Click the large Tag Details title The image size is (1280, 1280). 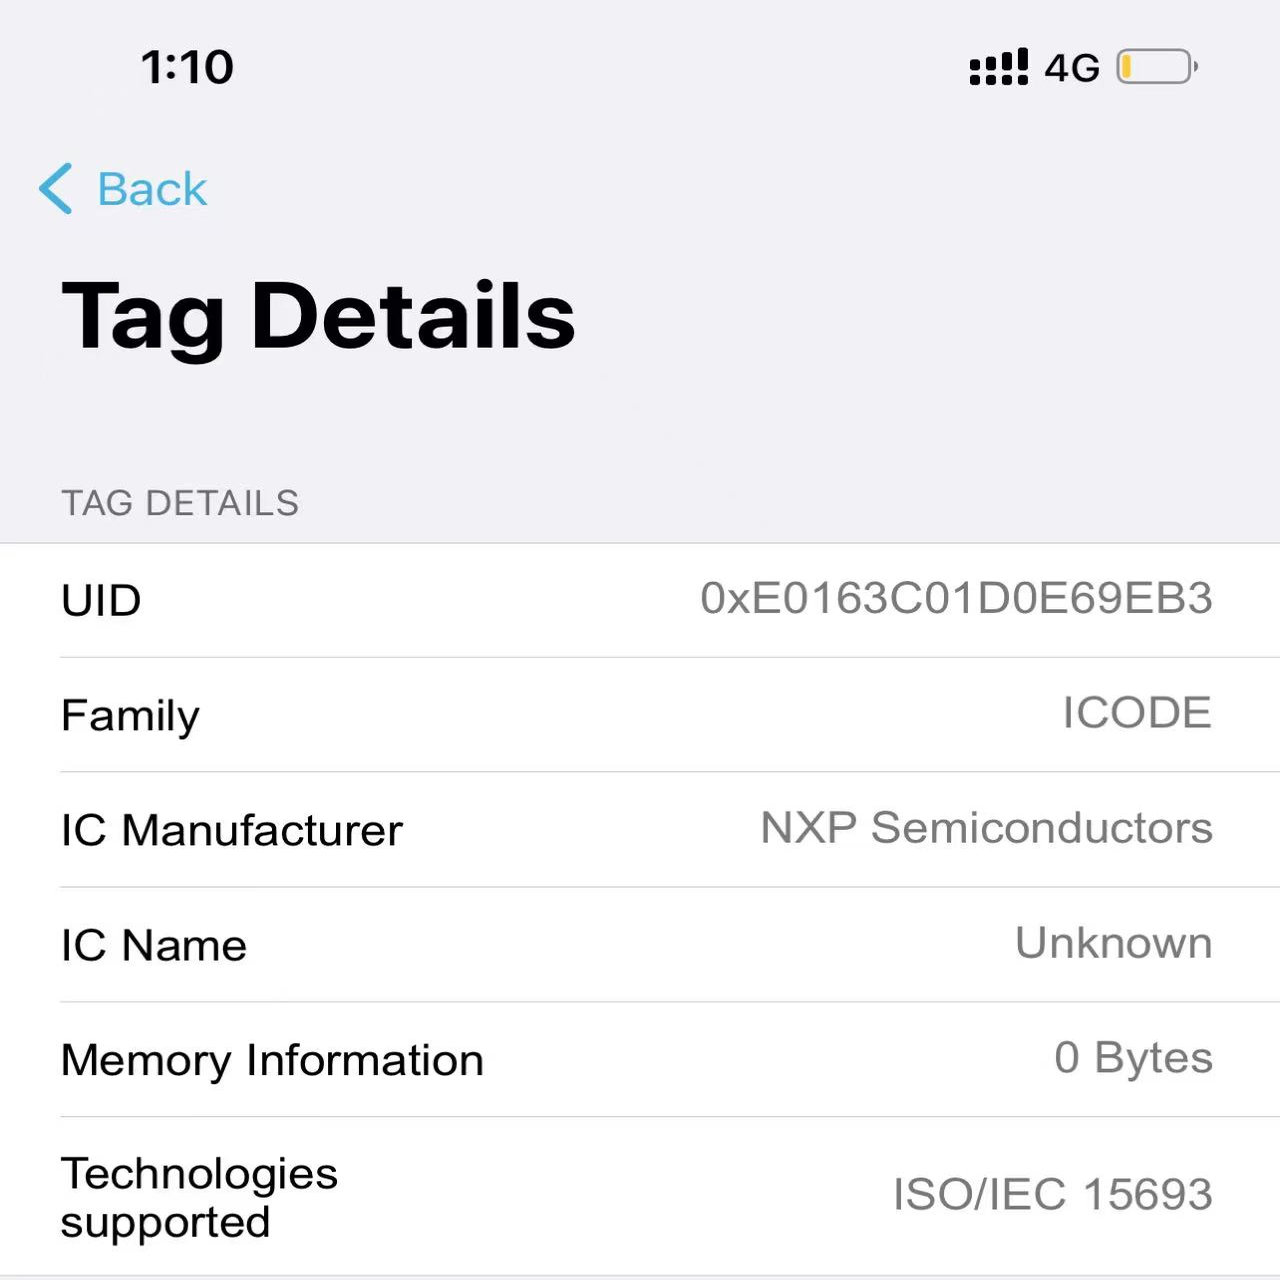318,316
